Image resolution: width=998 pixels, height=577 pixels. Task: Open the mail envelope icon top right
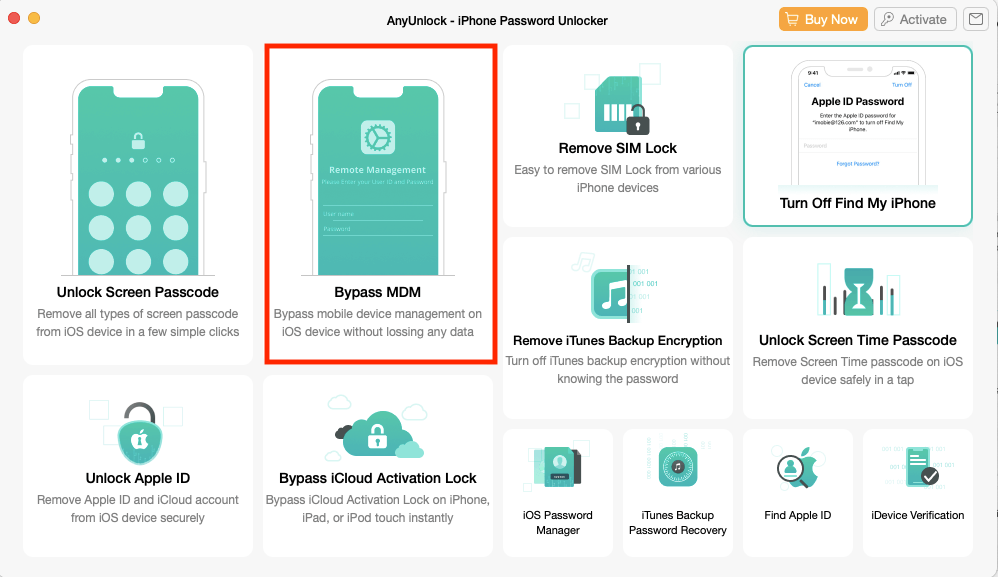[x=975, y=19]
